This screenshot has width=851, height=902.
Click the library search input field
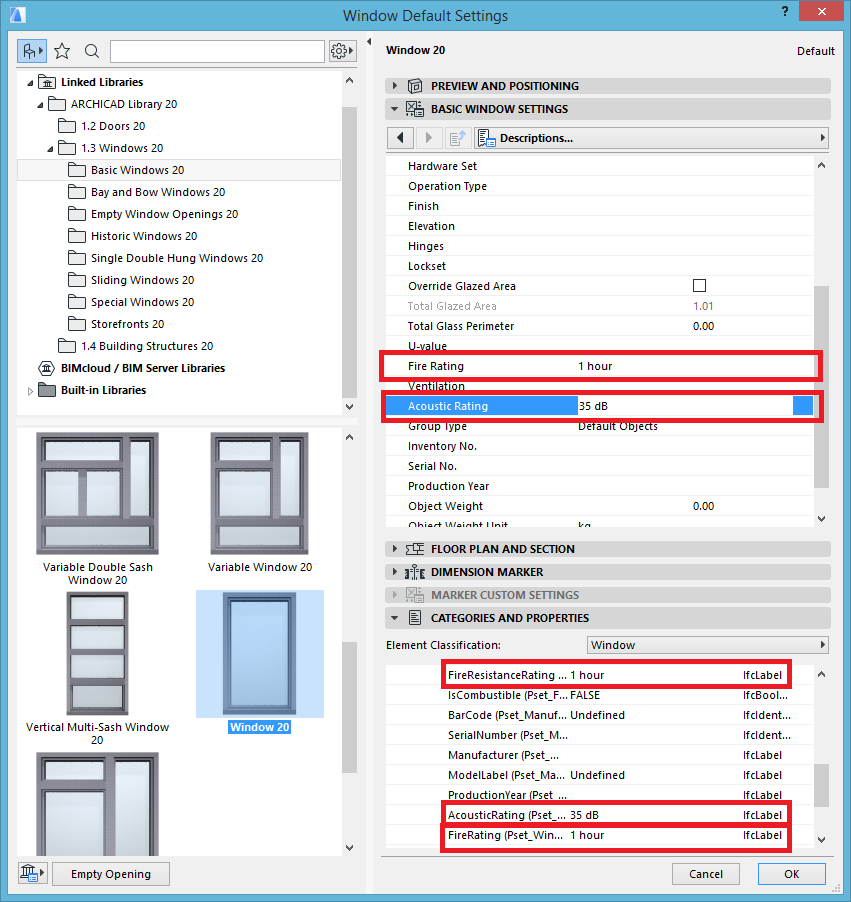pos(217,51)
